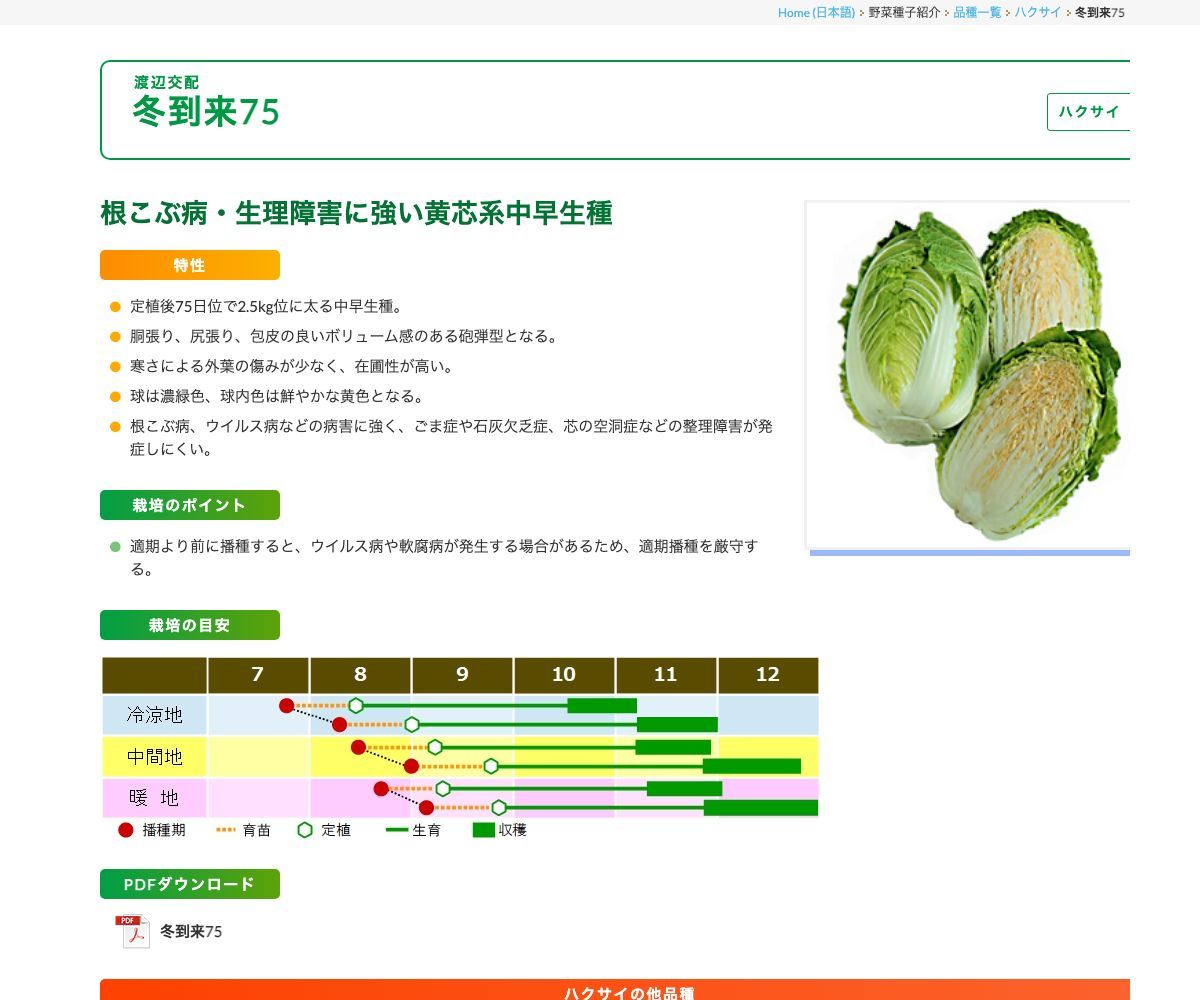Expand the 栽培のポイント header bar

189,505
